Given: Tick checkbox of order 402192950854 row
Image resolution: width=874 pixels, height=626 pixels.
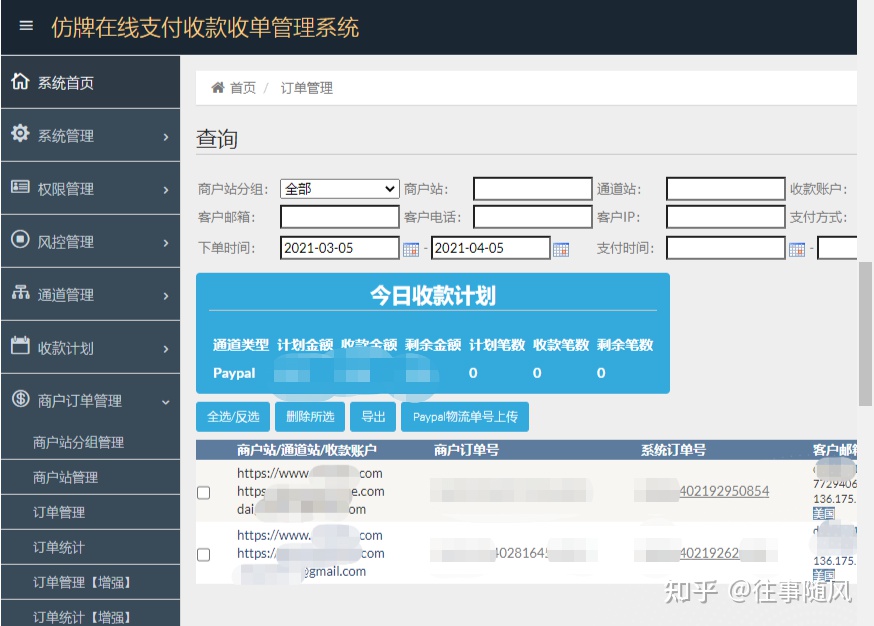Looking at the screenshot, I should (203, 492).
